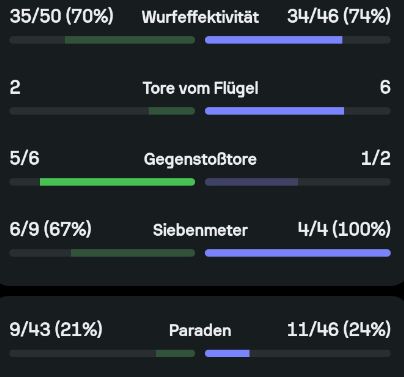Select the 34/46 (74%) value
The image size is (404, 377).
pyautogui.click(x=339, y=16)
